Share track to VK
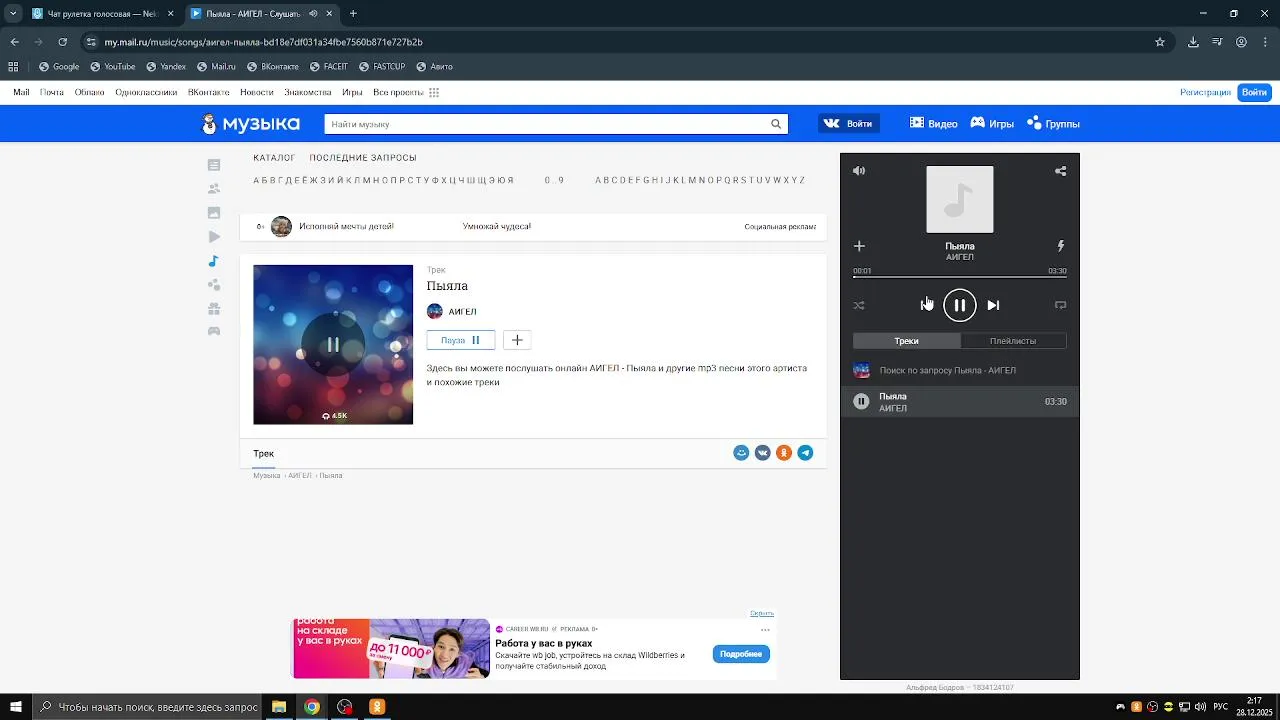 [x=762, y=453]
